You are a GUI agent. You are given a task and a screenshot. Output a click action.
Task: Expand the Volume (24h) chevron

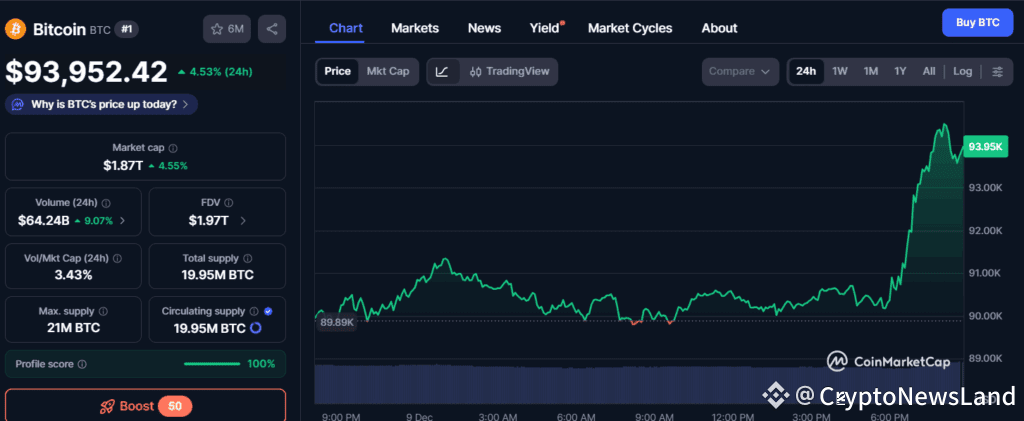[x=123, y=220]
